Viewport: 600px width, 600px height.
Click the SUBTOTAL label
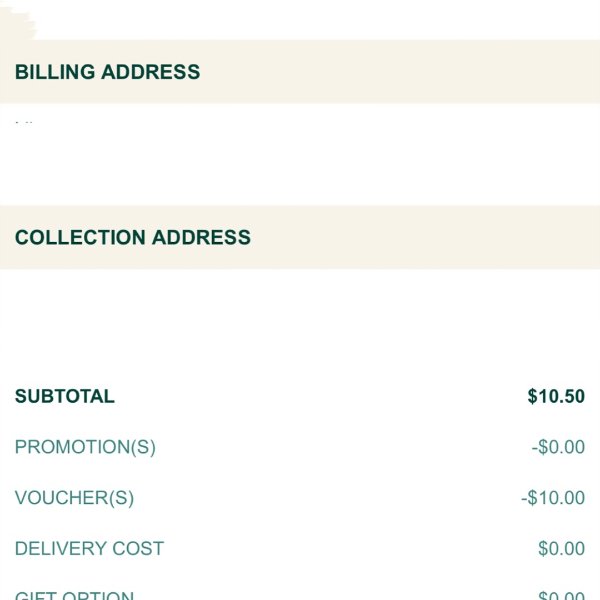click(x=65, y=396)
